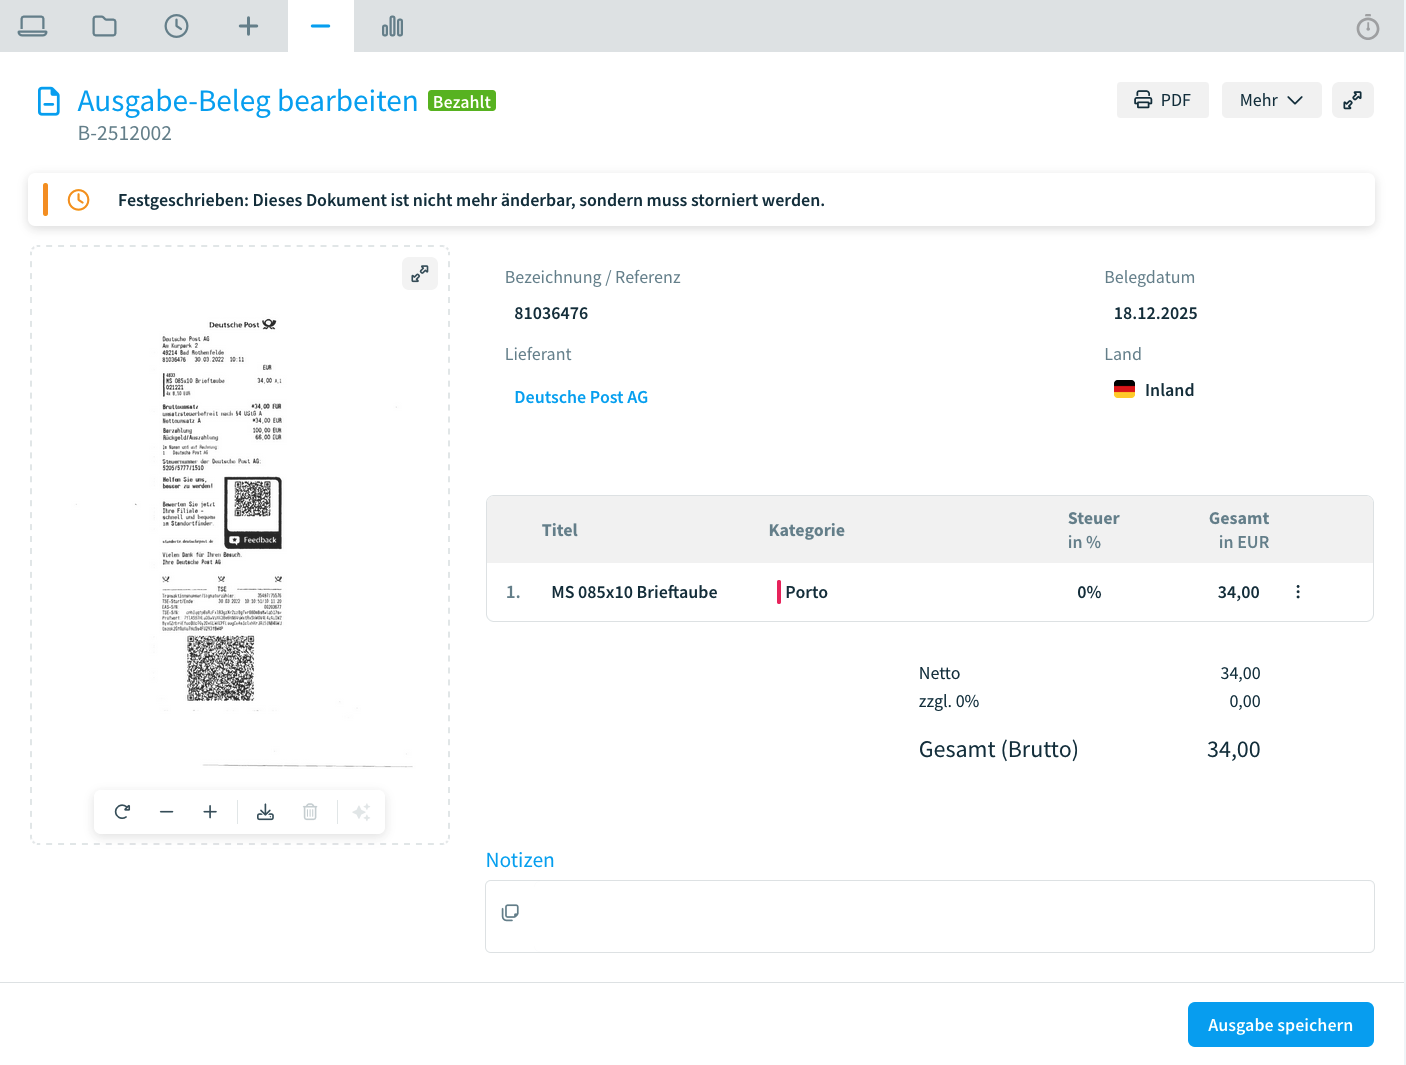The image size is (1406, 1065).
Task: Zoom in on the receipt preview
Action: point(210,812)
